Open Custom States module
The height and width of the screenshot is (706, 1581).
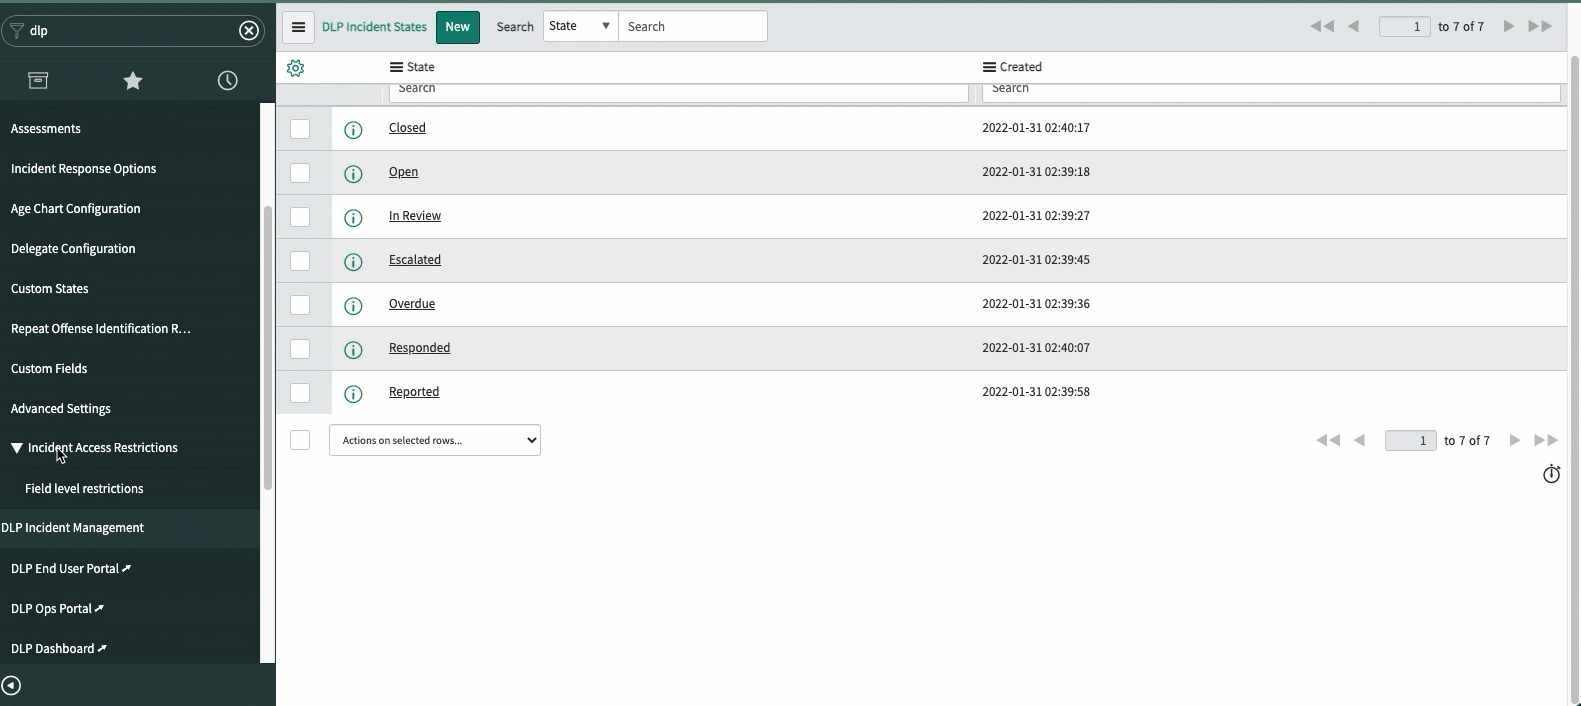coord(50,289)
